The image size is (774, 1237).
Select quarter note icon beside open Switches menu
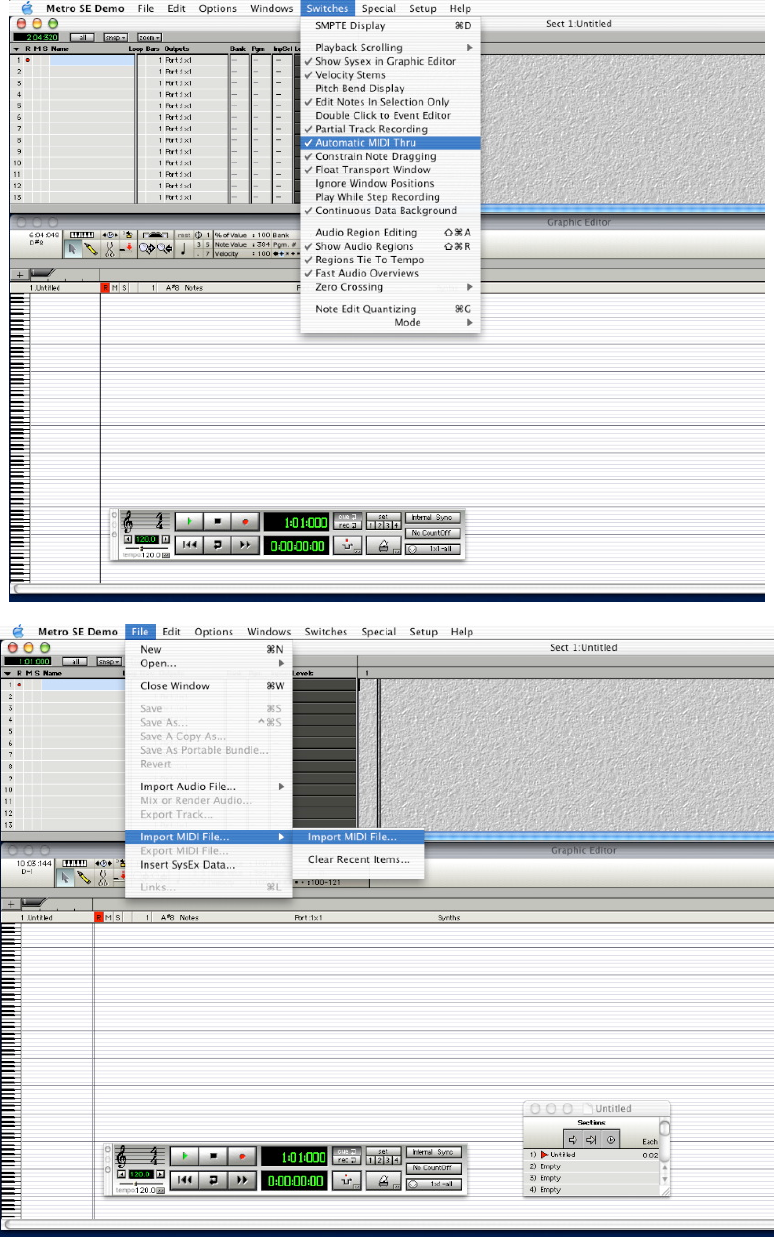[x=183, y=249]
